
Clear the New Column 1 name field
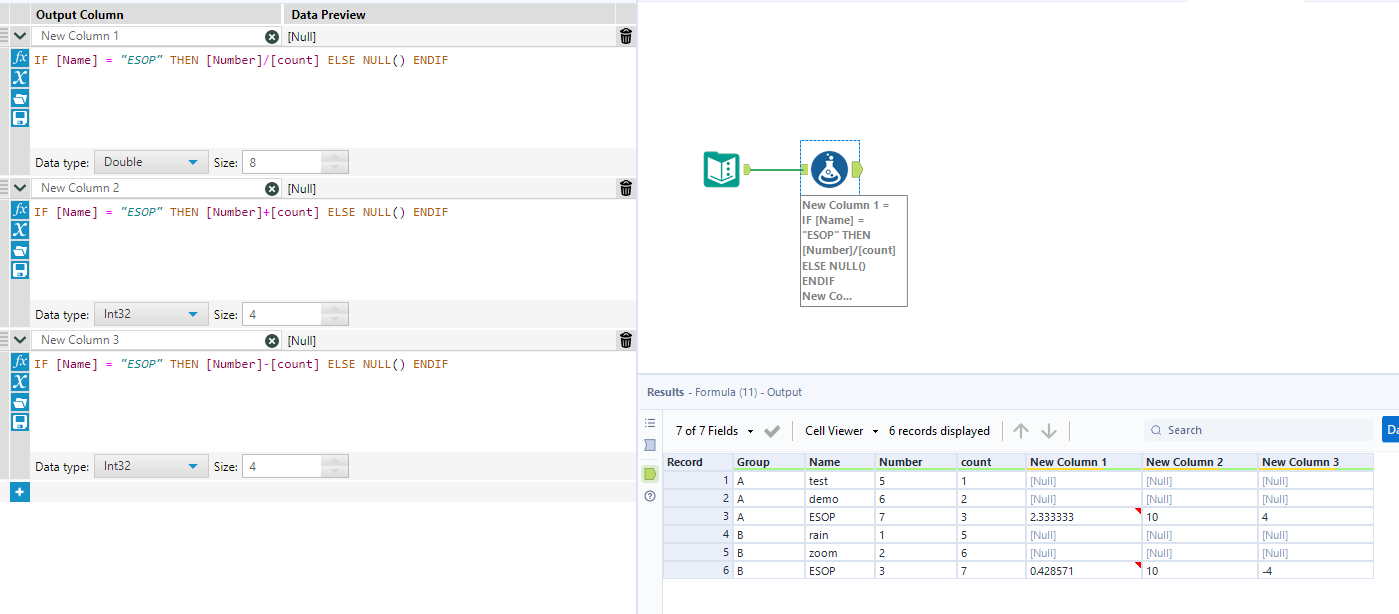click(x=272, y=36)
